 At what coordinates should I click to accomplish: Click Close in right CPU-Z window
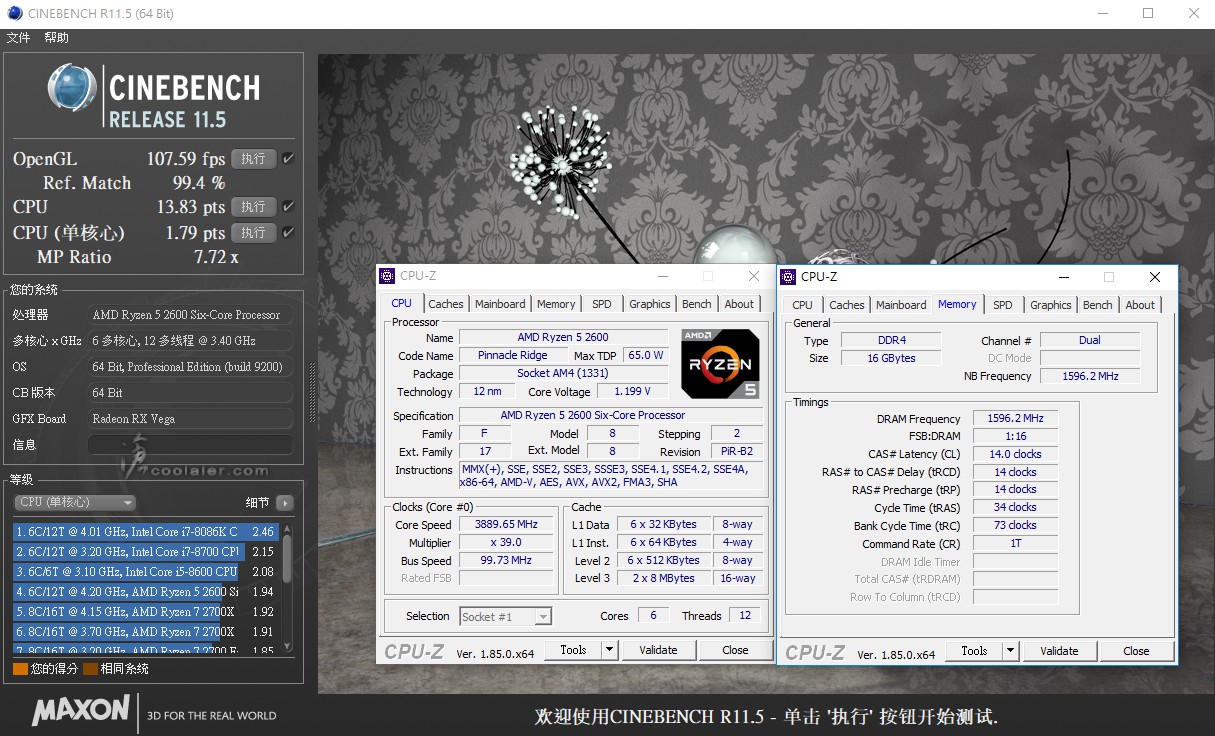[x=1136, y=651]
